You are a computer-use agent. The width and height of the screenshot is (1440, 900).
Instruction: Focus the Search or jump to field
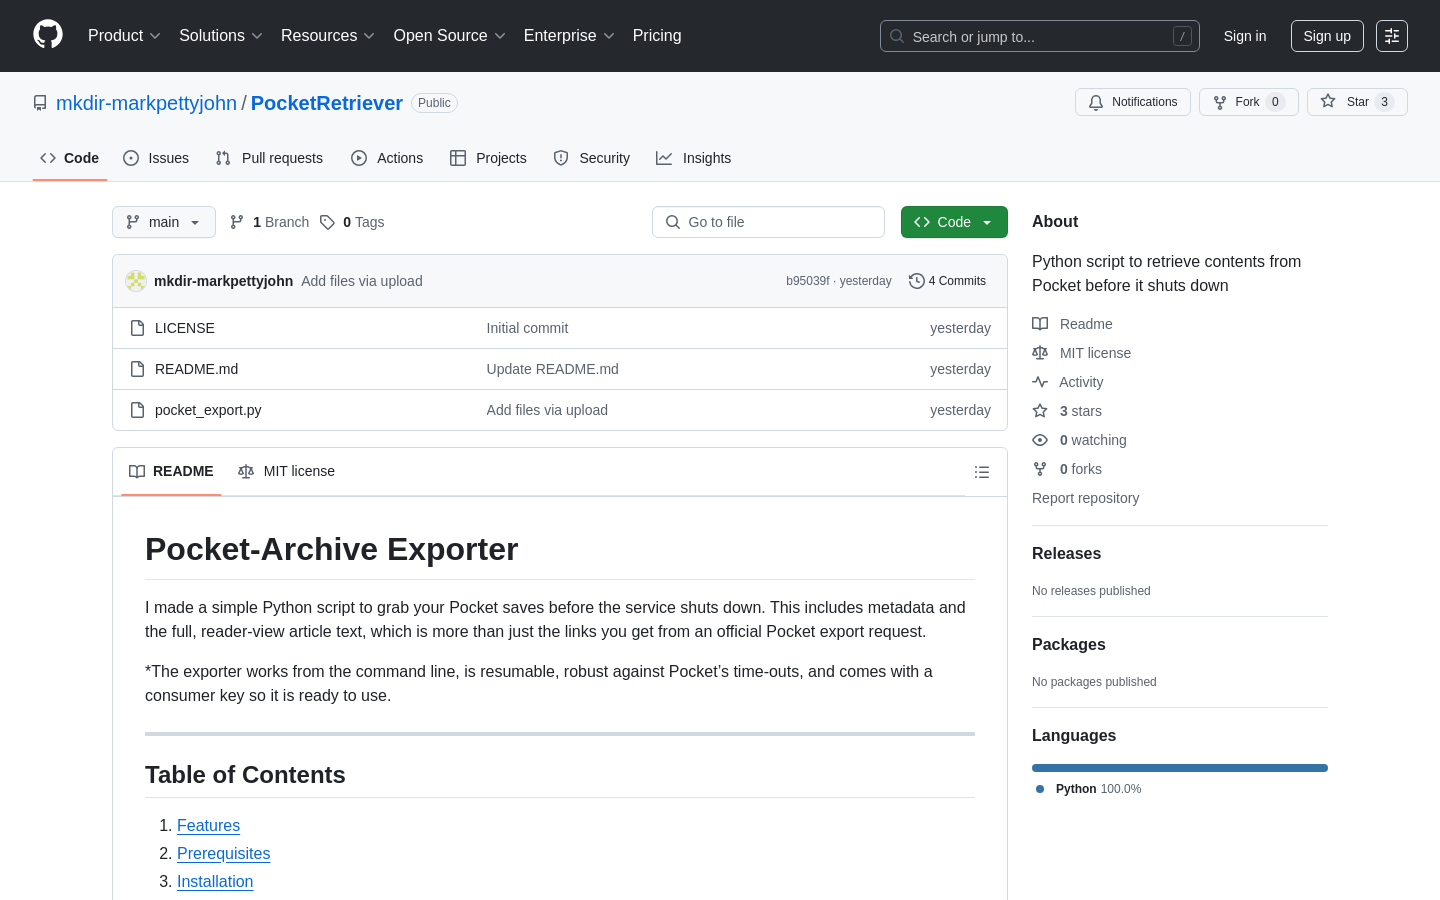tap(1040, 36)
